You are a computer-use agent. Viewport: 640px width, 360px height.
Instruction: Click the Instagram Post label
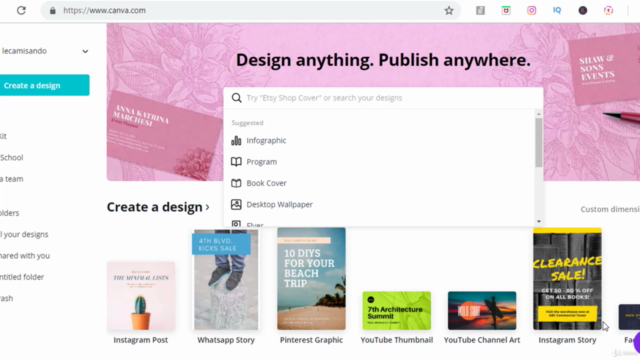tap(141, 340)
